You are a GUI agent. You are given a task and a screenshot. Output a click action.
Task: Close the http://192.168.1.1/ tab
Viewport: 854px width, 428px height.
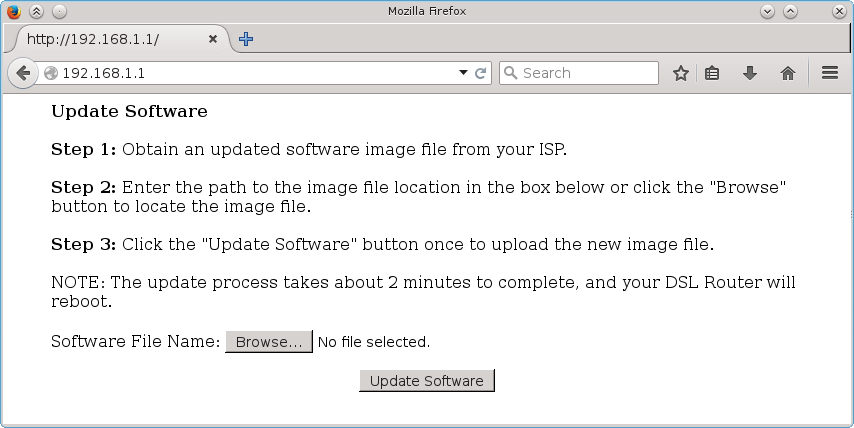pos(213,39)
